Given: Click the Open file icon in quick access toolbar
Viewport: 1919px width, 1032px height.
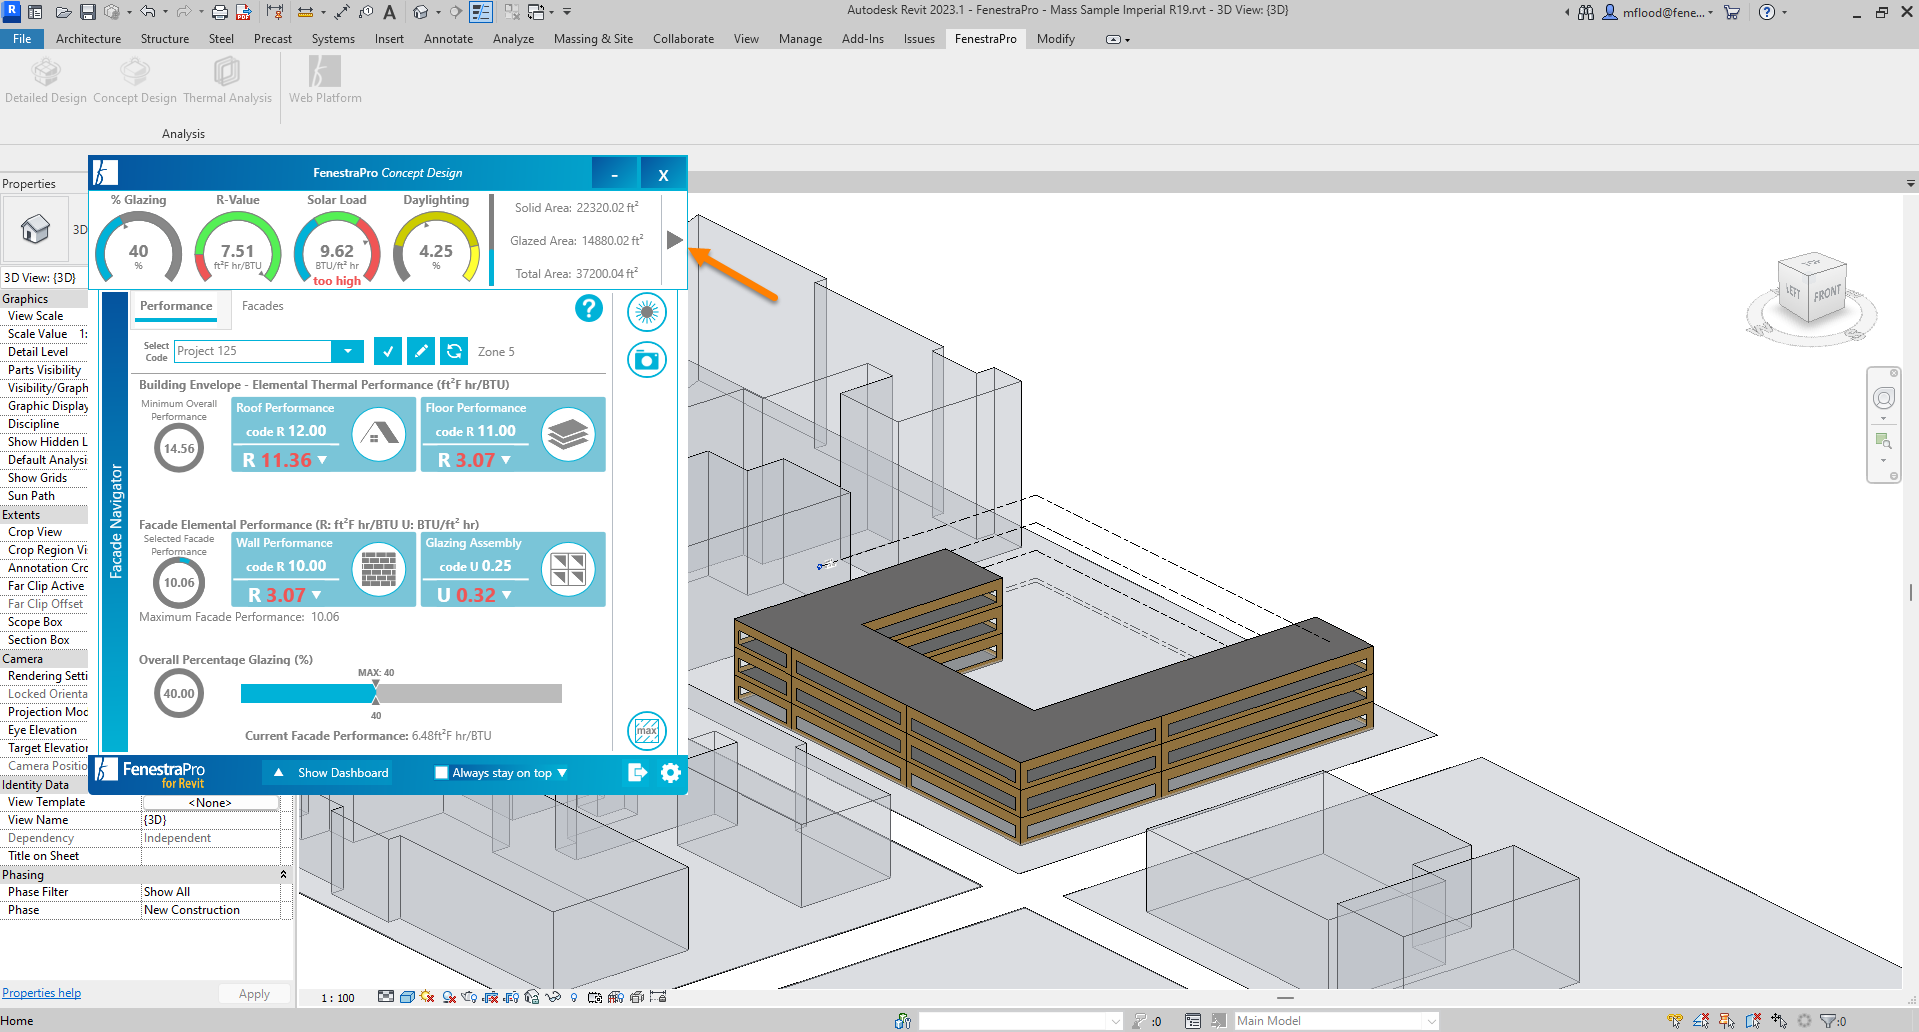Looking at the screenshot, I should (63, 12).
